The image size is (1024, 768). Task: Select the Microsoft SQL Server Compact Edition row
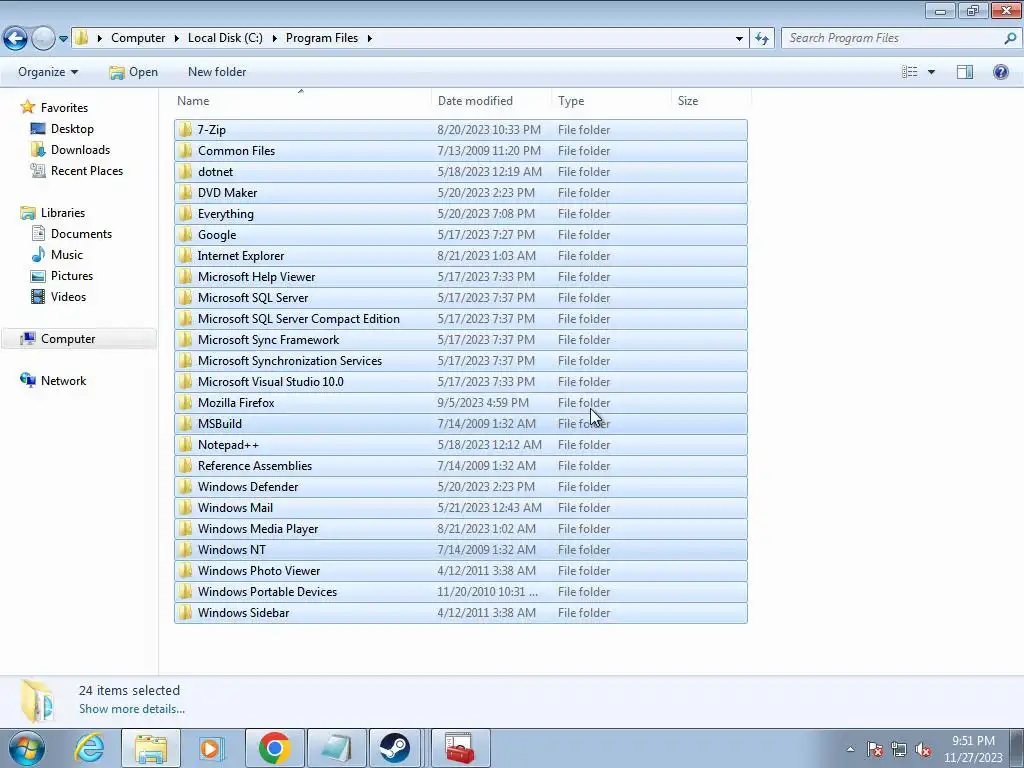point(460,319)
